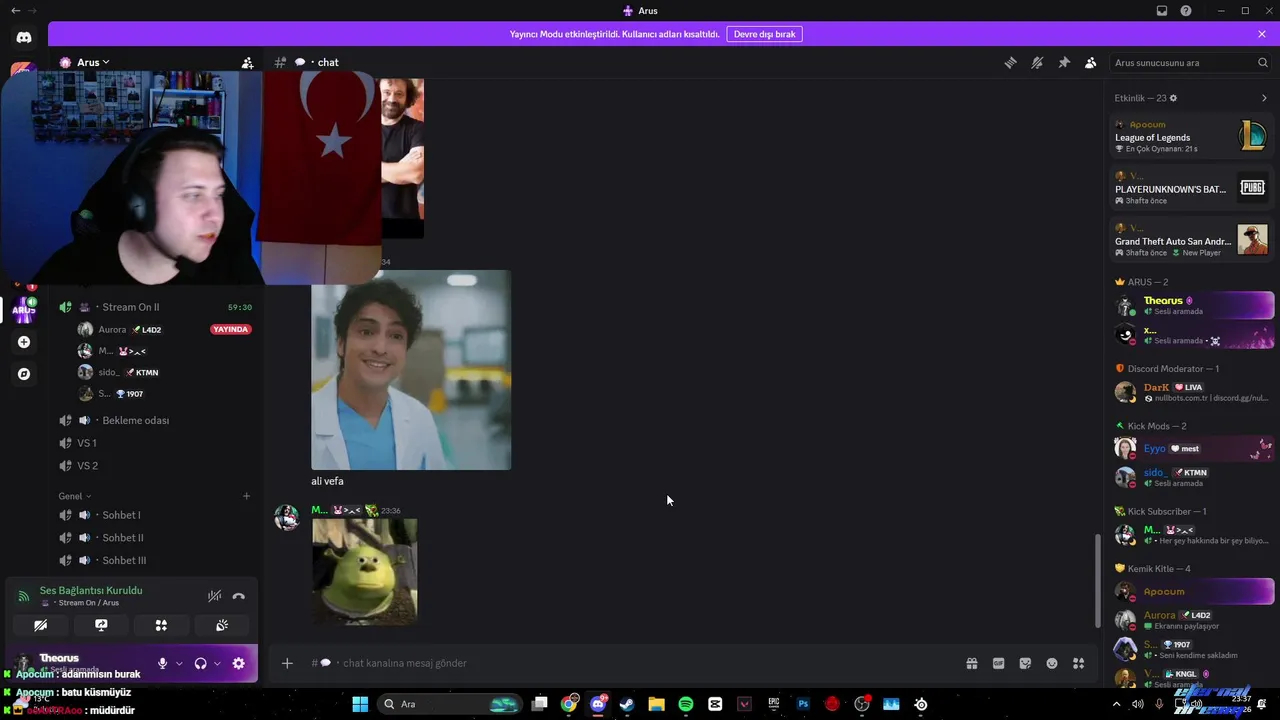Open the Discord help icon in the title bar

tap(1186, 11)
